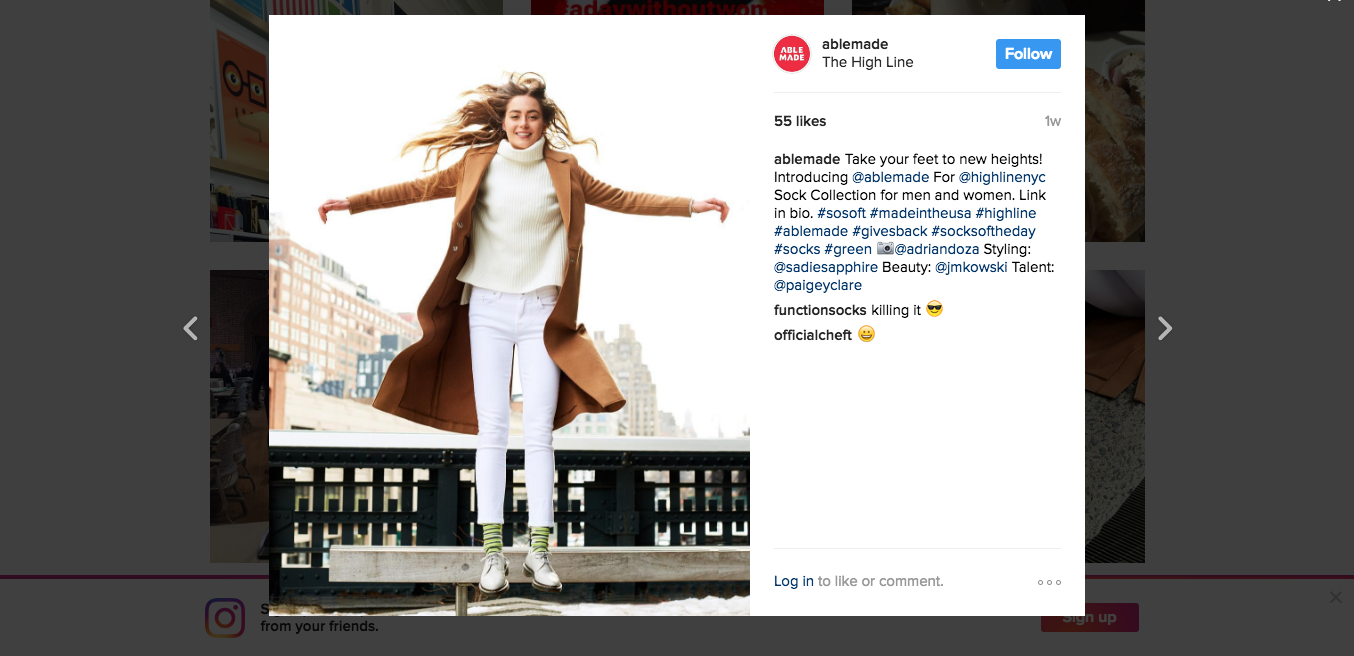
Task: Click the Sign up button in banner
Action: pos(1090,617)
